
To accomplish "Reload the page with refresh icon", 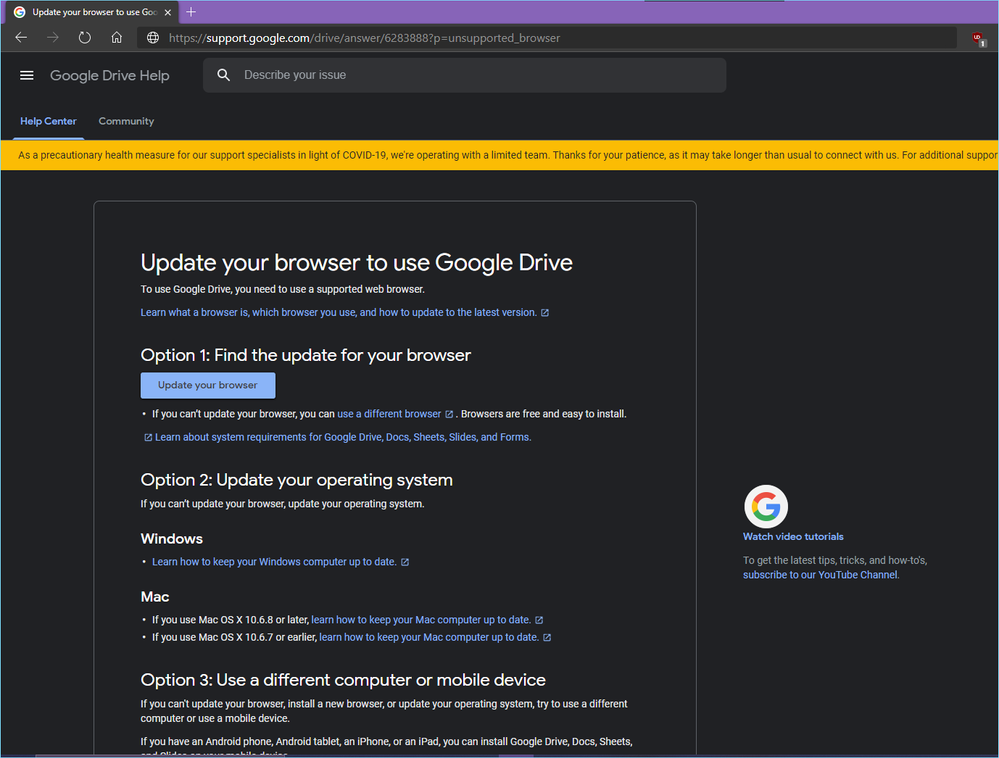I will point(85,38).
